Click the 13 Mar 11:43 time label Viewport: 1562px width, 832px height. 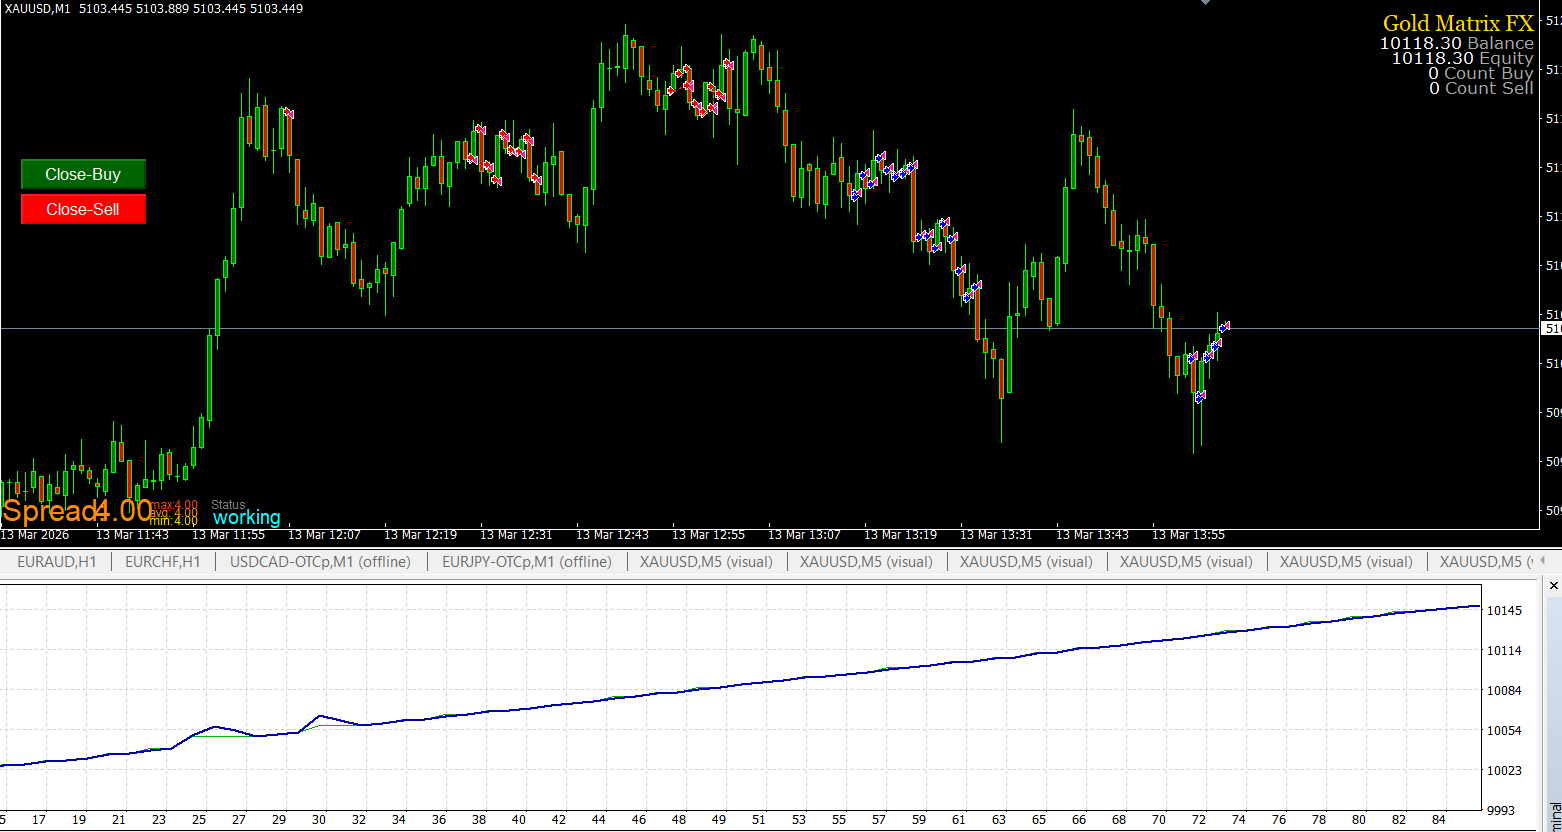pyautogui.click(x=132, y=535)
